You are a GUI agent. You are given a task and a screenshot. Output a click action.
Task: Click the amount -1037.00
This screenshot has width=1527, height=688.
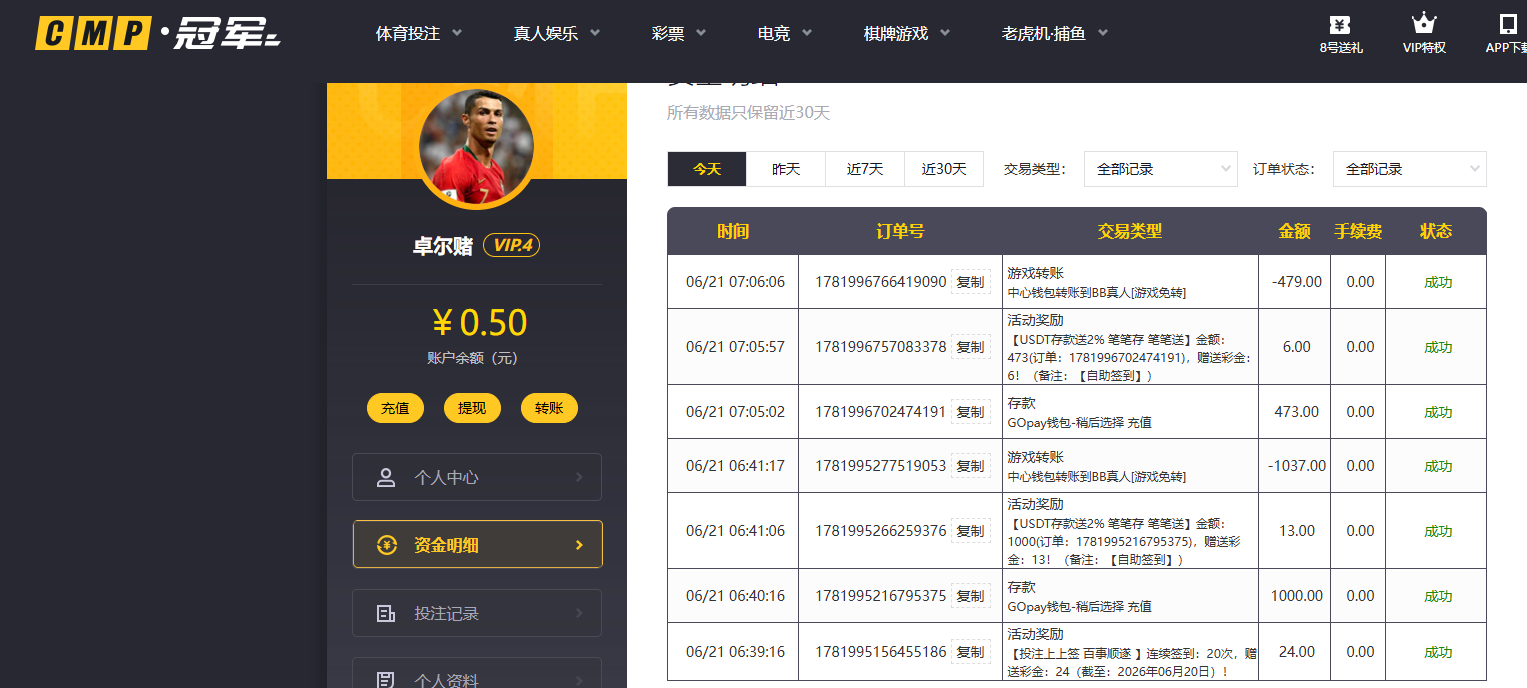1296,466
